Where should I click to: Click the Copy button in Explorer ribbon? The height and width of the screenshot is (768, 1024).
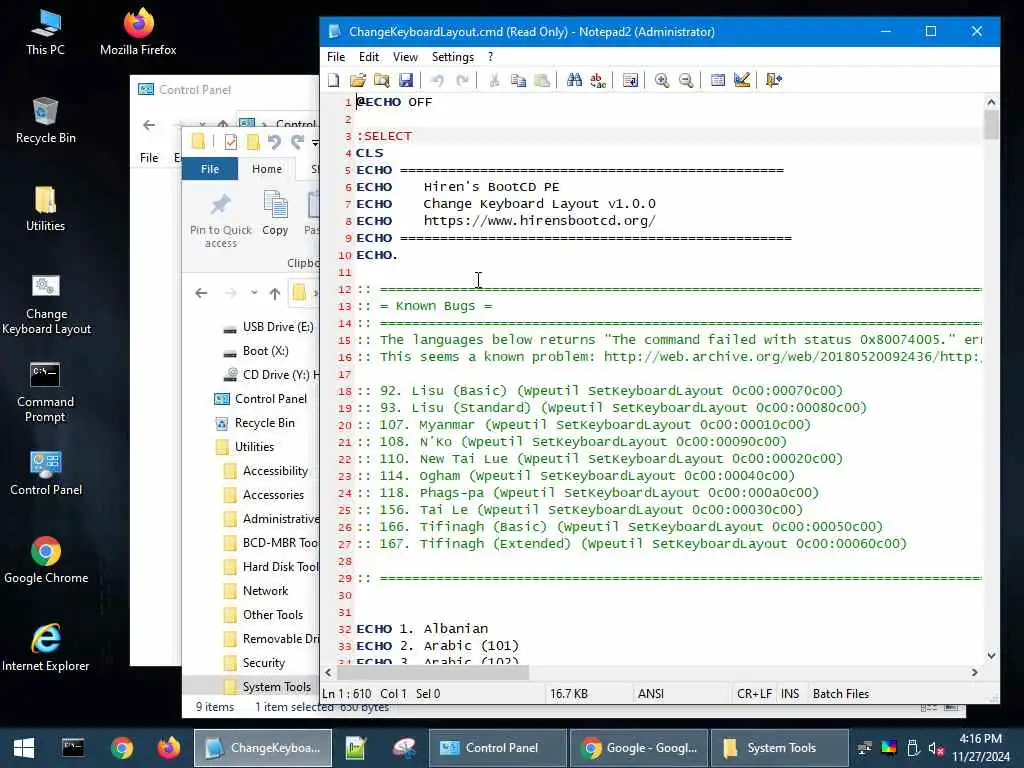coord(275,213)
